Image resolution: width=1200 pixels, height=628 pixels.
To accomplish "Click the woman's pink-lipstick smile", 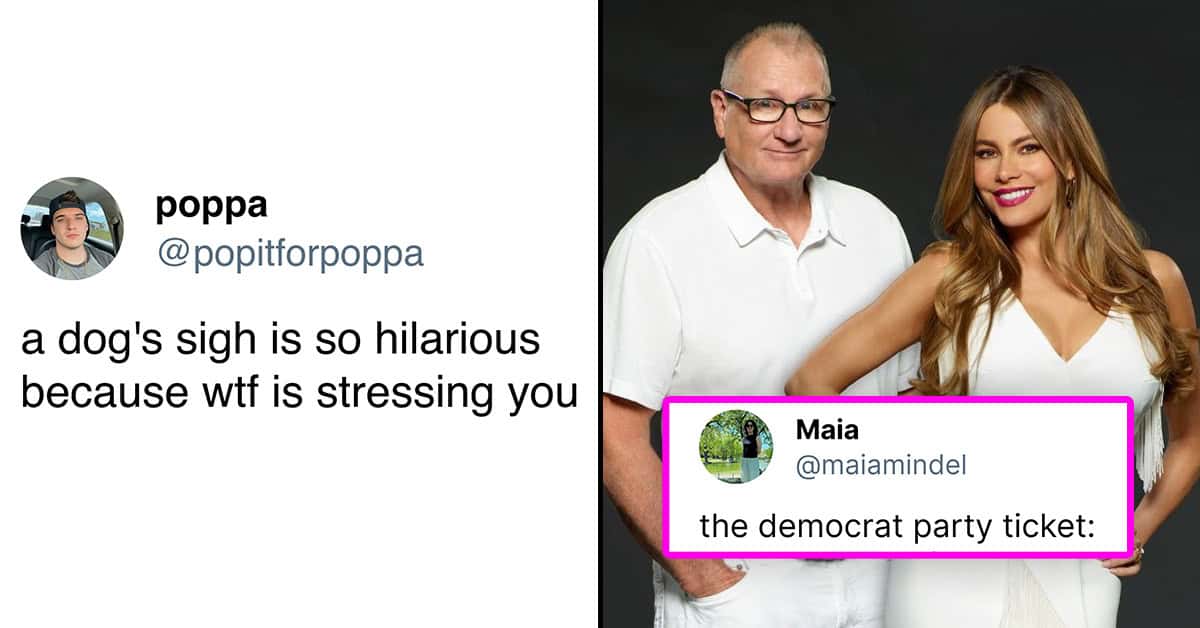I will [x=1013, y=195].
